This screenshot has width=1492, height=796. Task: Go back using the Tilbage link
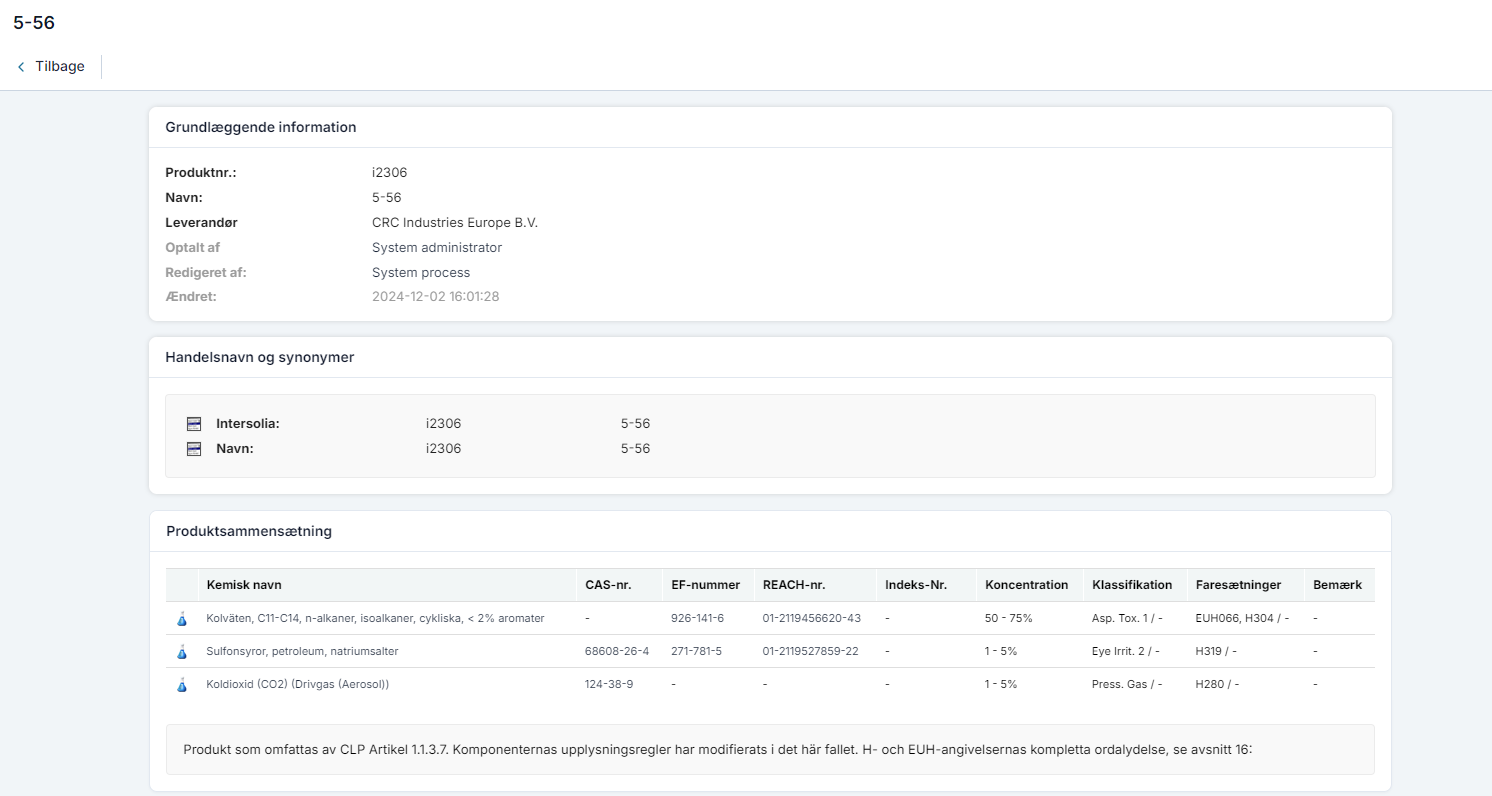(x=59, y=67)
